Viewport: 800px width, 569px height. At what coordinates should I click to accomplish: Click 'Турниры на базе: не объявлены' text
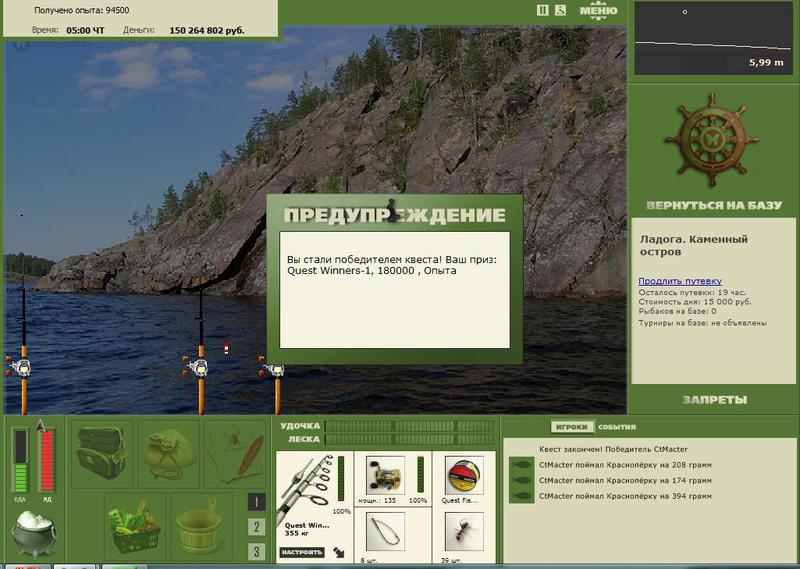point(703,323)
